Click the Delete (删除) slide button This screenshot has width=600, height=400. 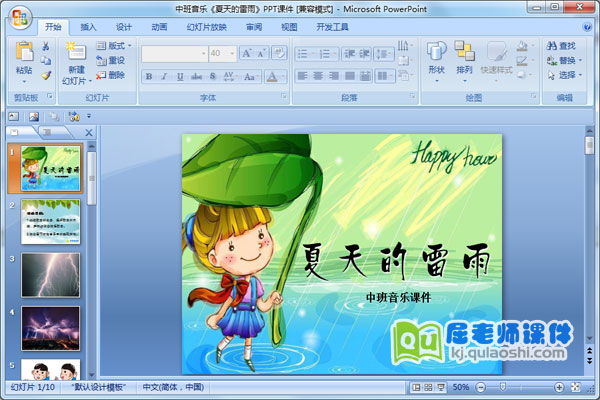(x=111, y=75)
